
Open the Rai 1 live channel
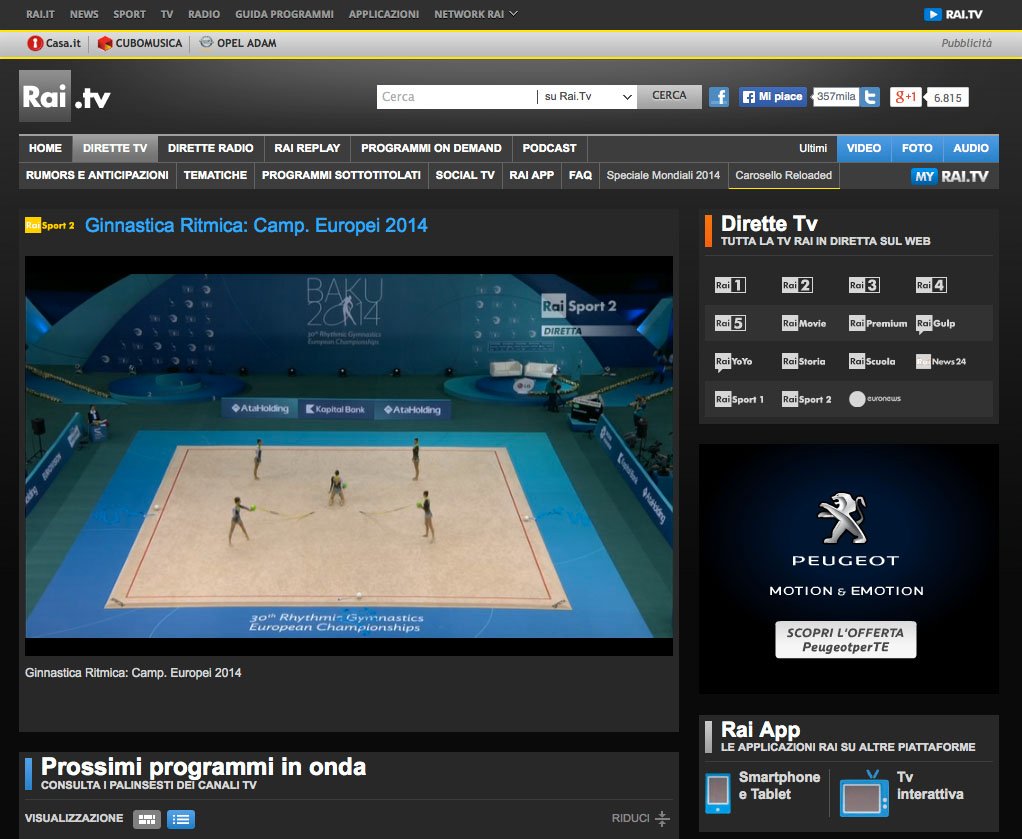[730, 285]
